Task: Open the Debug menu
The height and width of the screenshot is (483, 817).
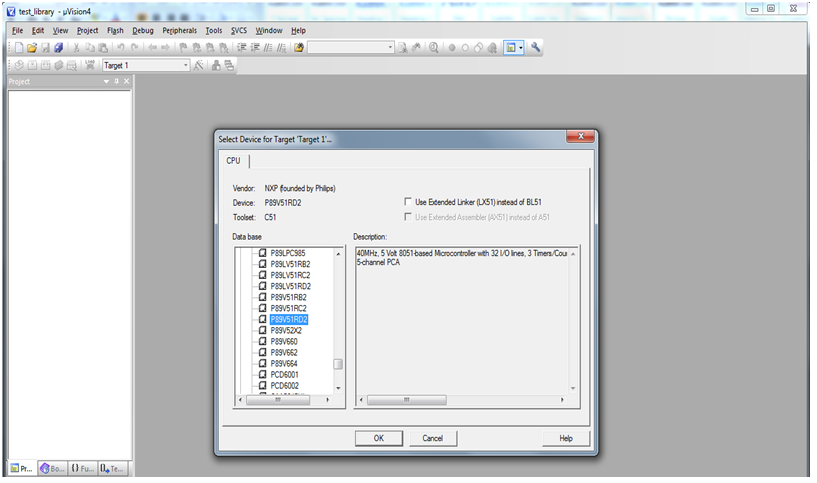Action: (x=143, y=30)
